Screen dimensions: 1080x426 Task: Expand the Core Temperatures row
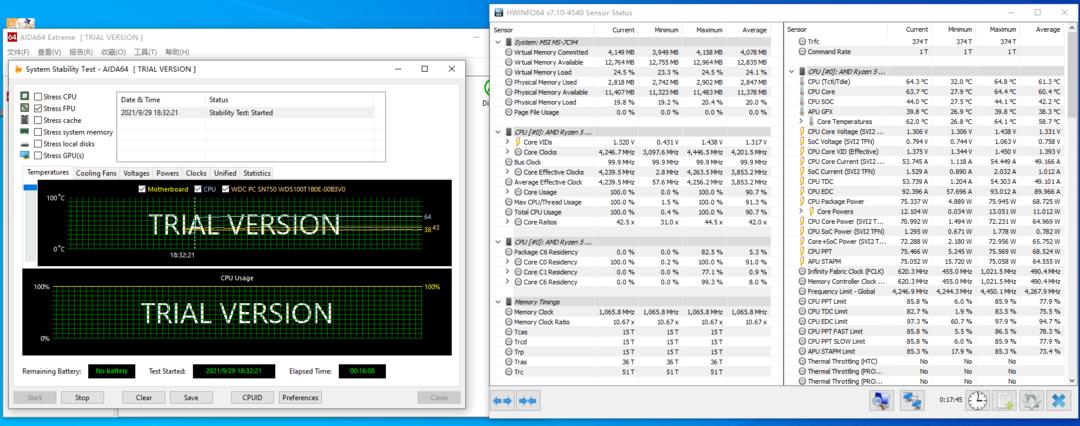(x=801, y=121)
